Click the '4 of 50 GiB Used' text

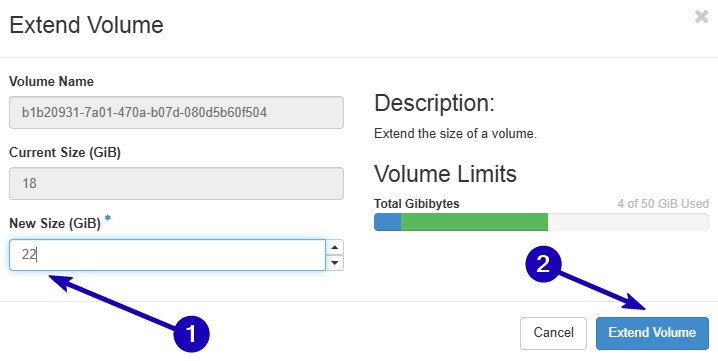pyautogui.click(x=663, y=203)
